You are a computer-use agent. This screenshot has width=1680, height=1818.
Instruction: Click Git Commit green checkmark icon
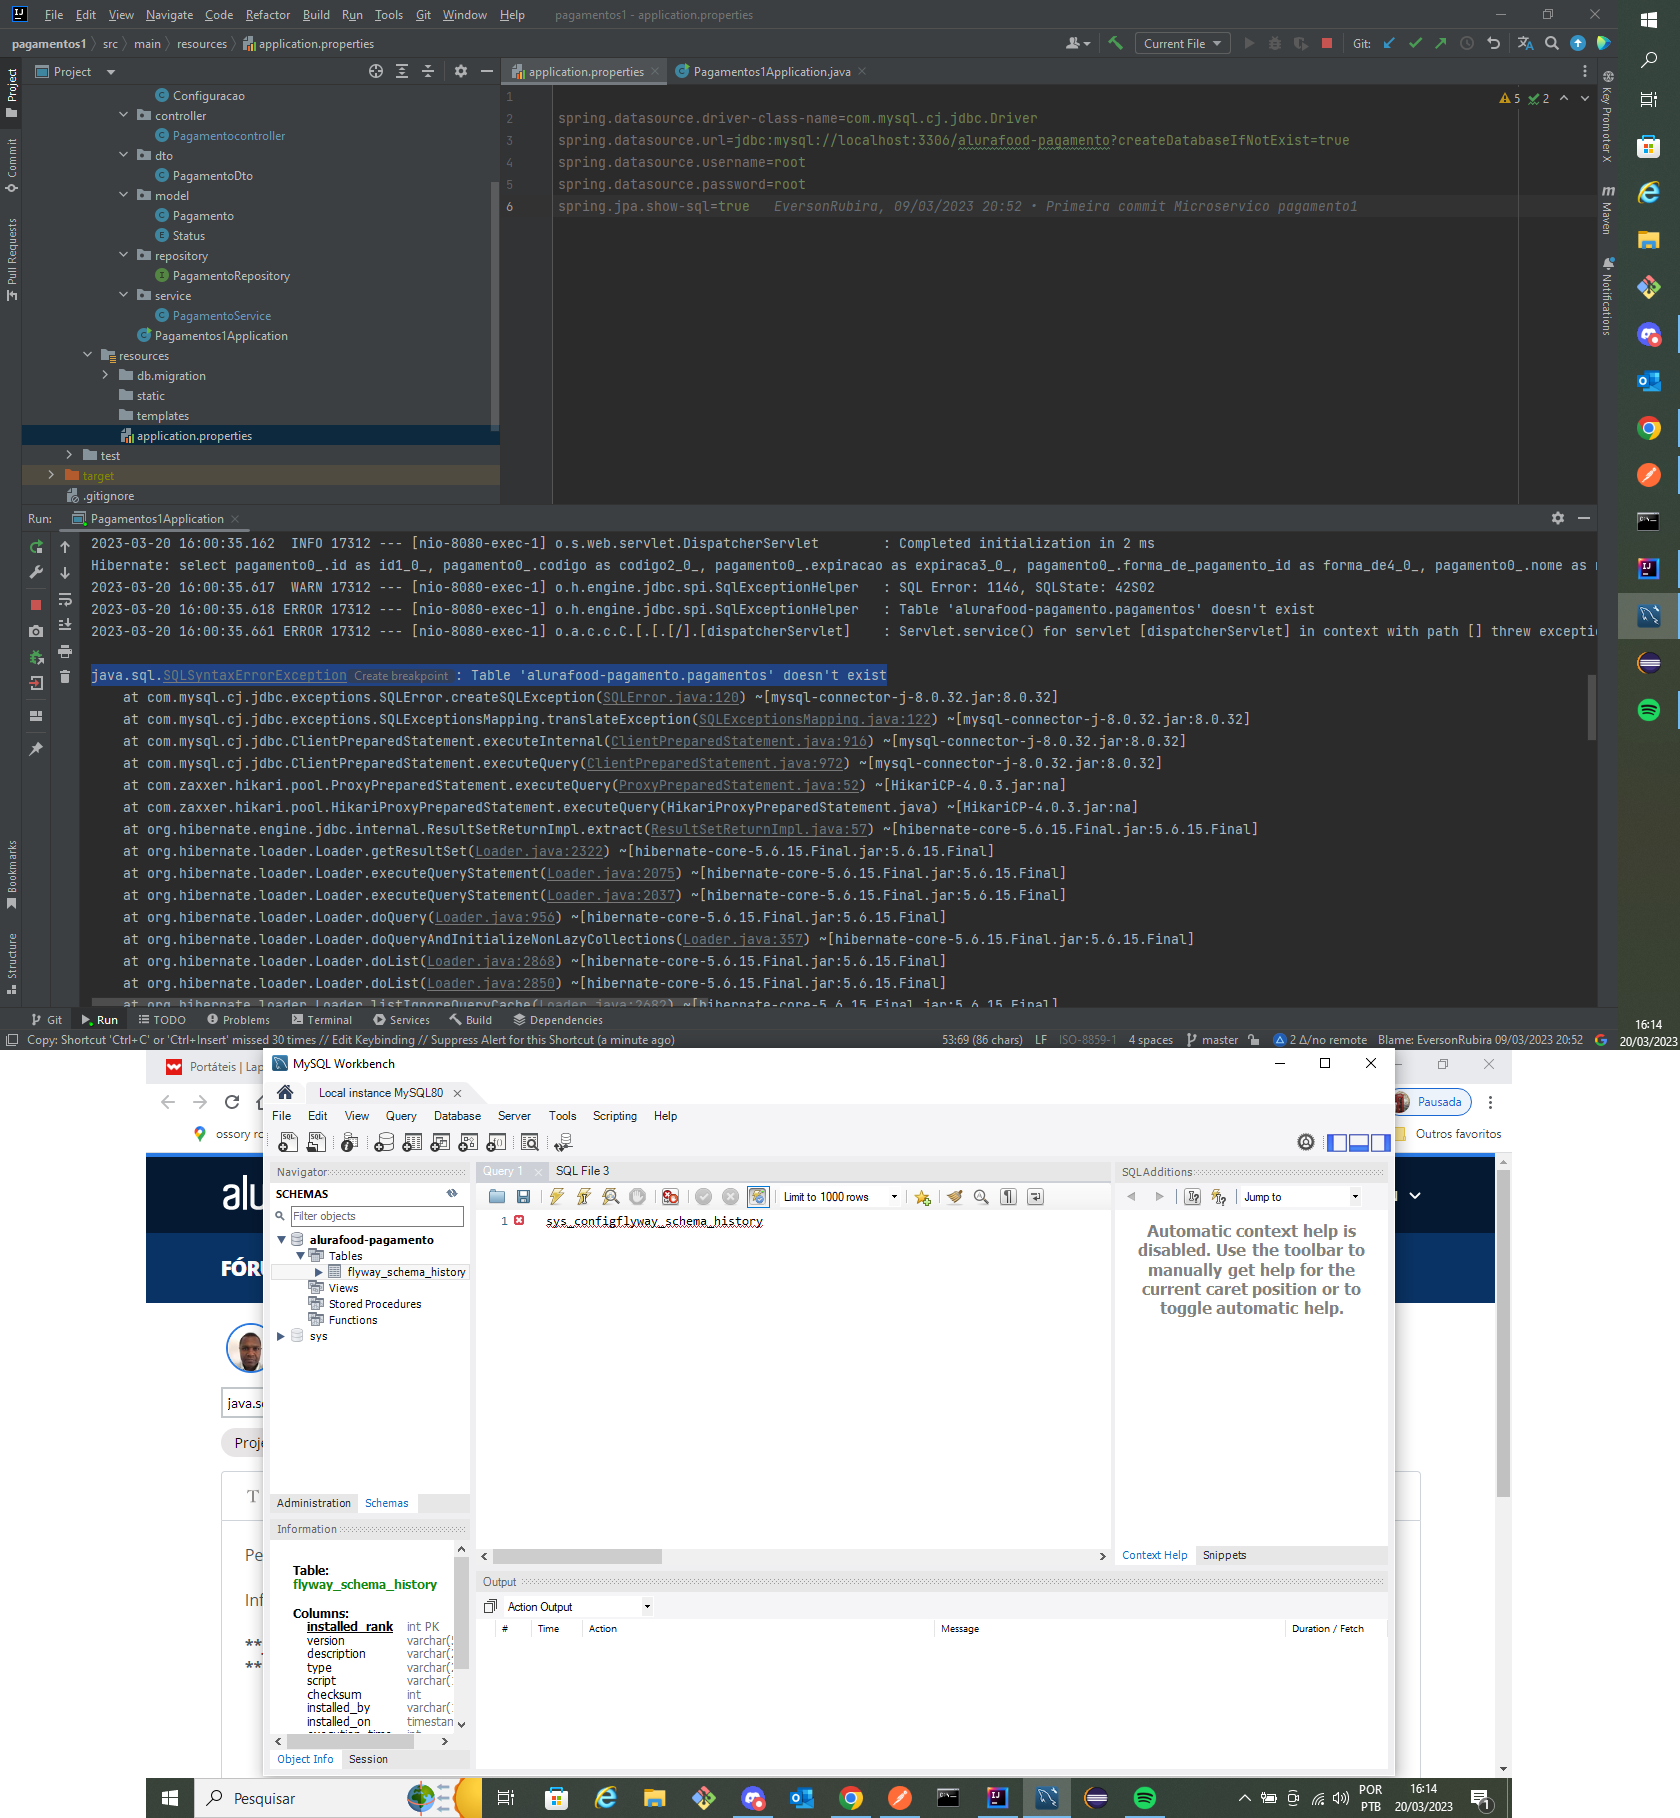(1415, 43)
